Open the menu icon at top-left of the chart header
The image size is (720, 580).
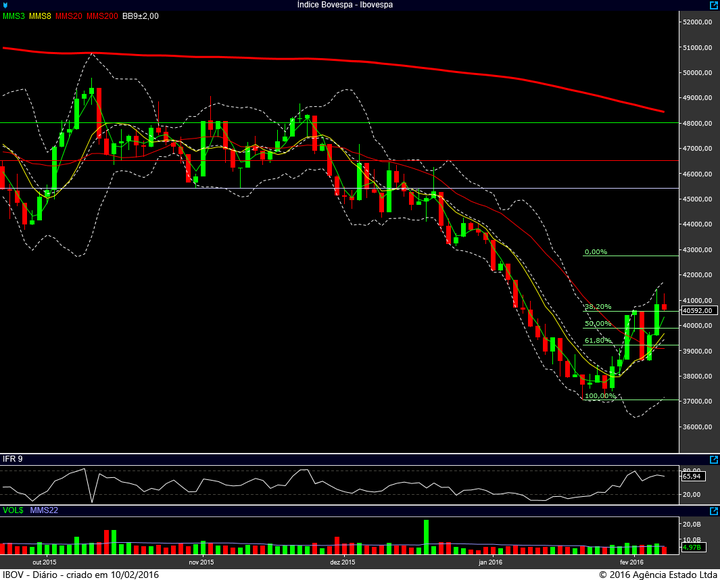[5, 5]
